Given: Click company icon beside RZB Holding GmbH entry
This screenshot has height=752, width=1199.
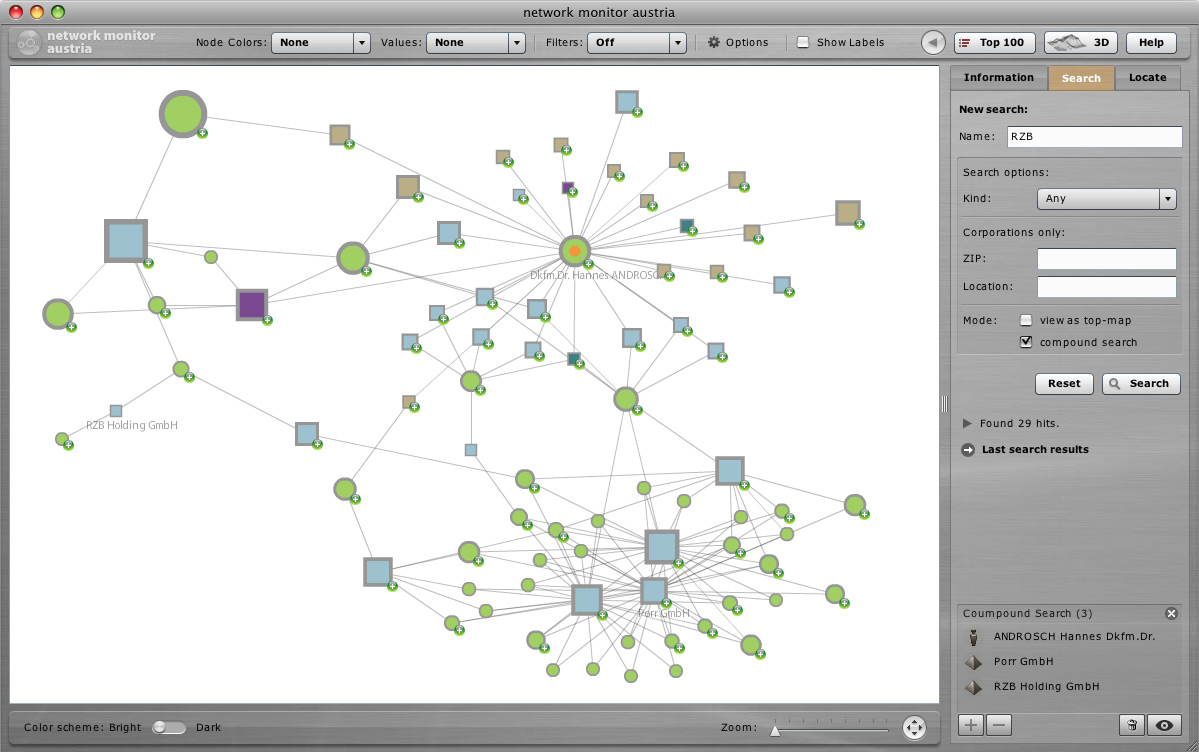Looking at the screenshot, I should [x=973, y=687].
